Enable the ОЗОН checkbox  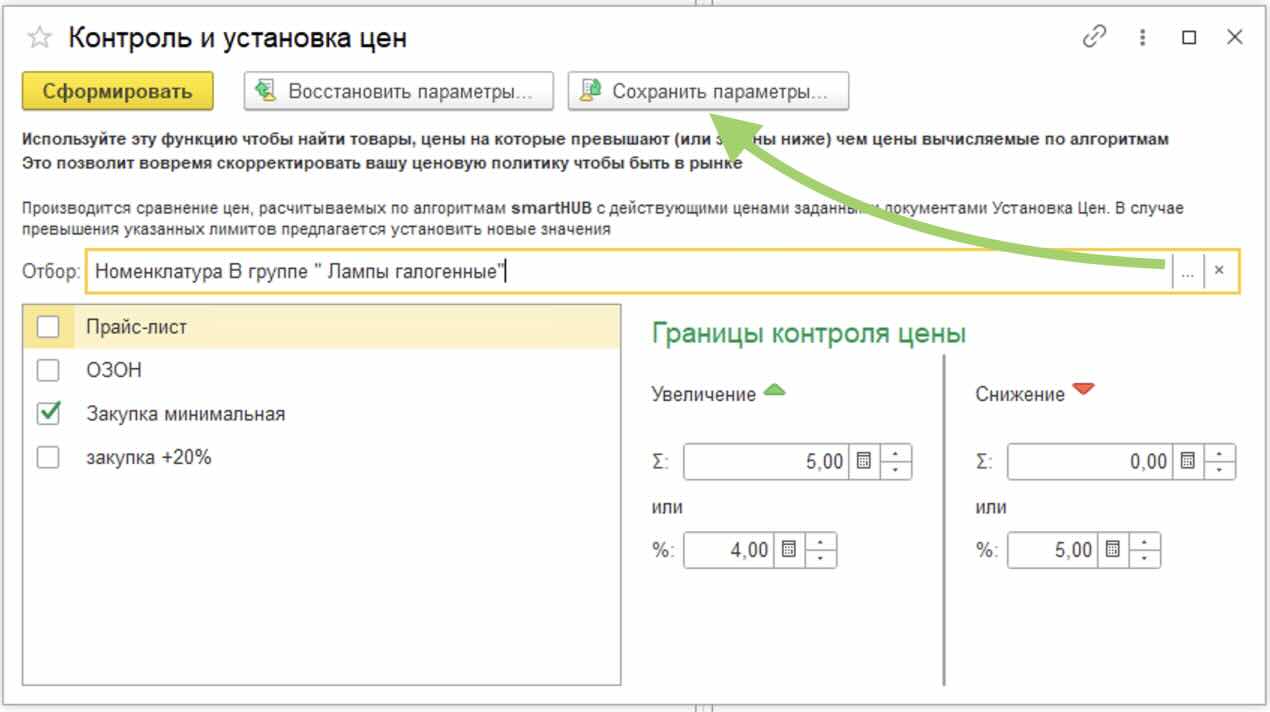(48, 370)
